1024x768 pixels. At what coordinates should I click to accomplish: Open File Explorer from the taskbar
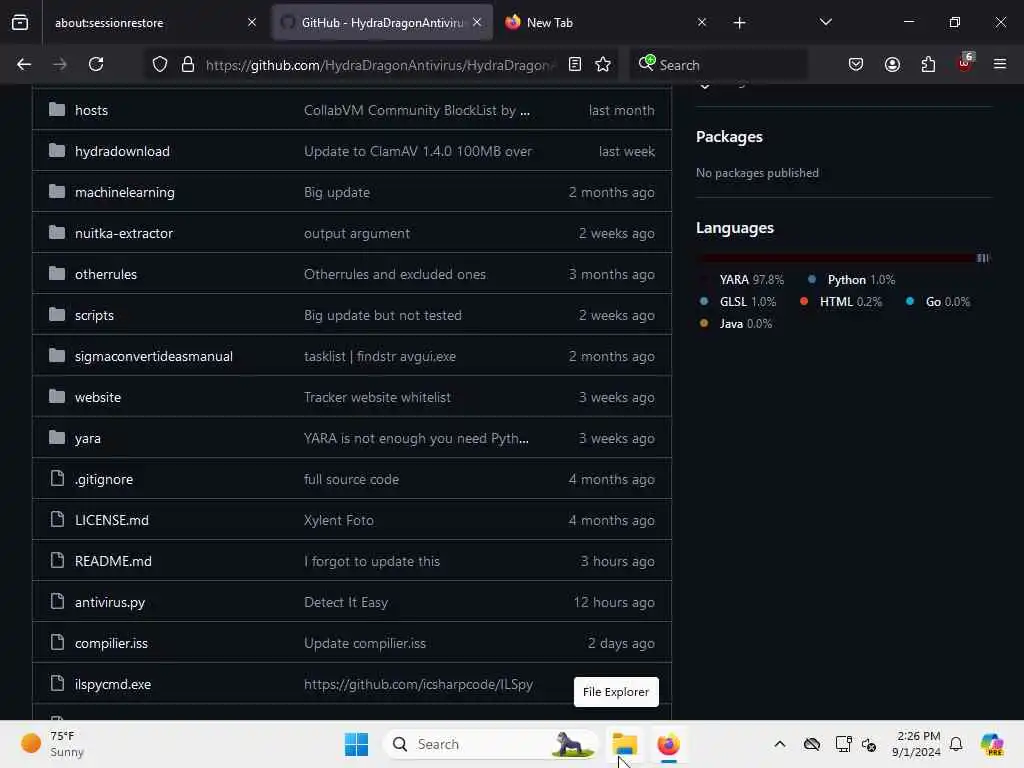pyautogui.click(x=624, y=744)
